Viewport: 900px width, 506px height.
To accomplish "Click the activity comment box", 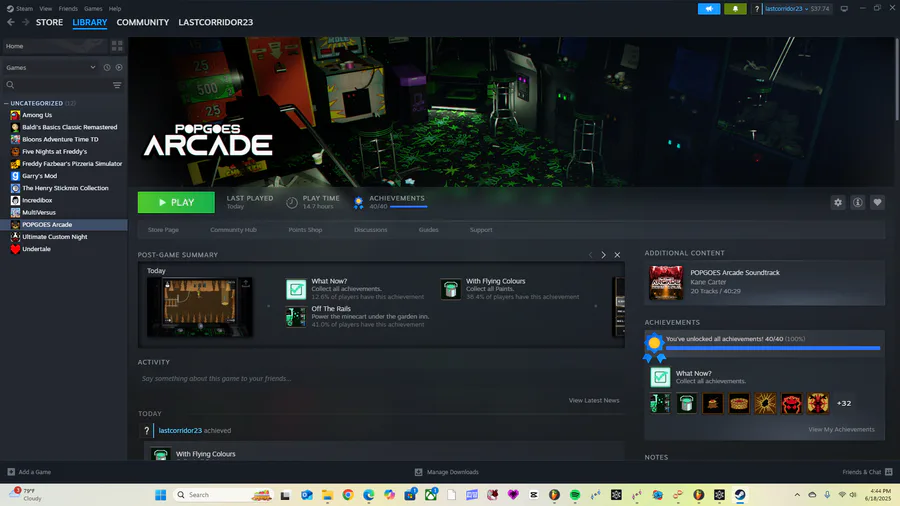I will [381, 379].
